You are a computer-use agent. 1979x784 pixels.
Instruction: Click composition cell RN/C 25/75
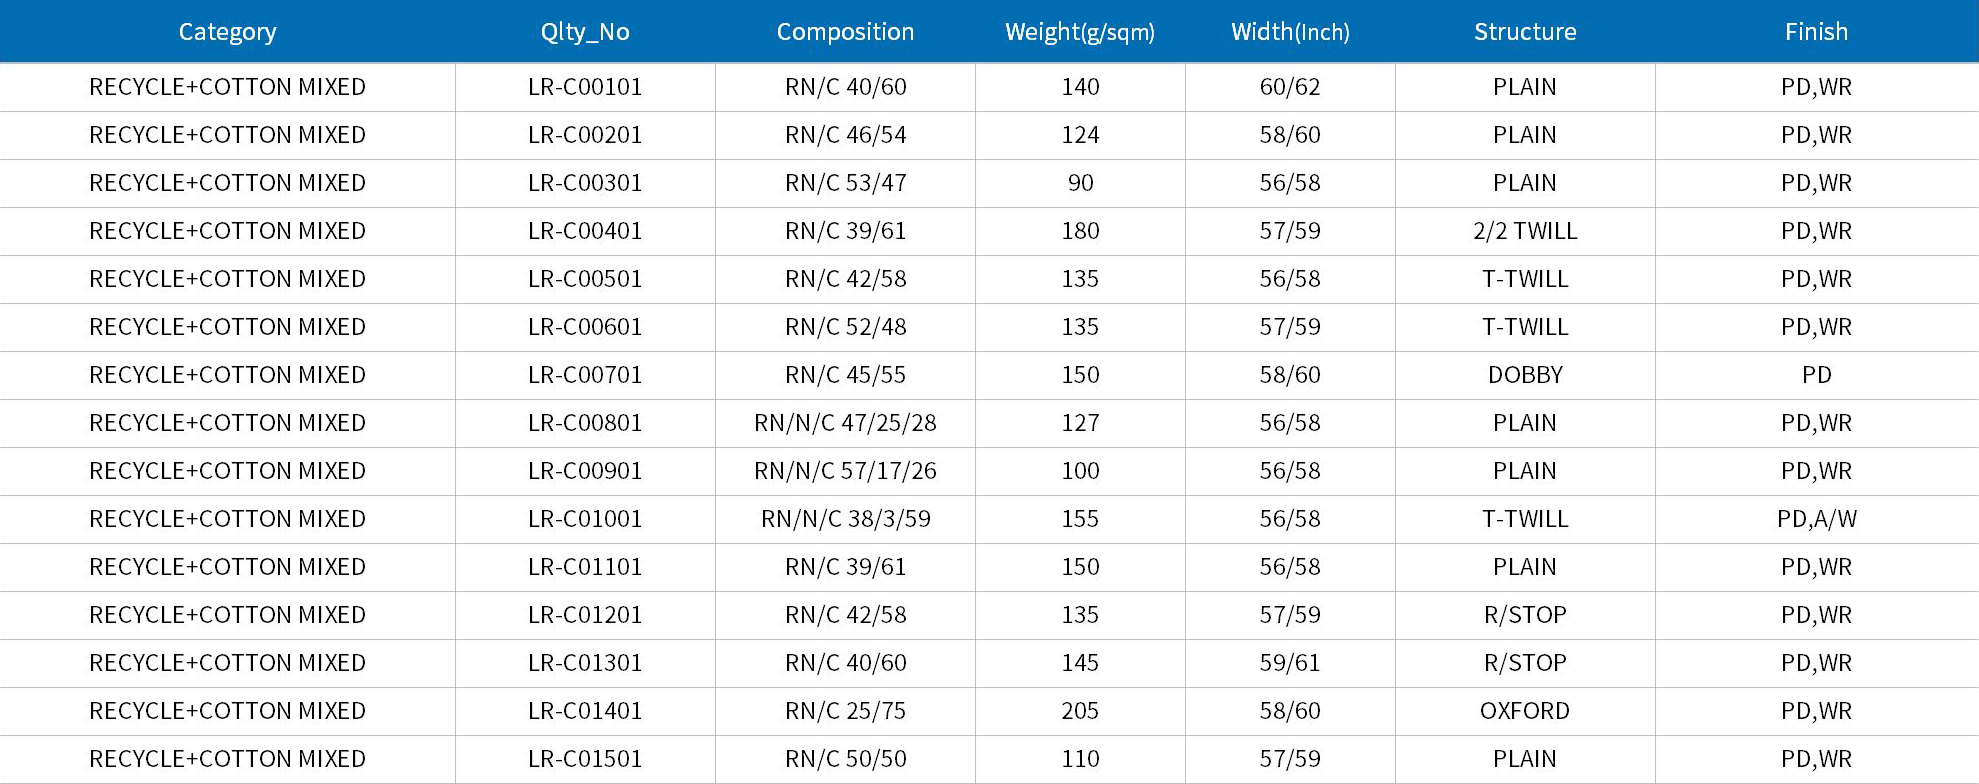[845, 711]
